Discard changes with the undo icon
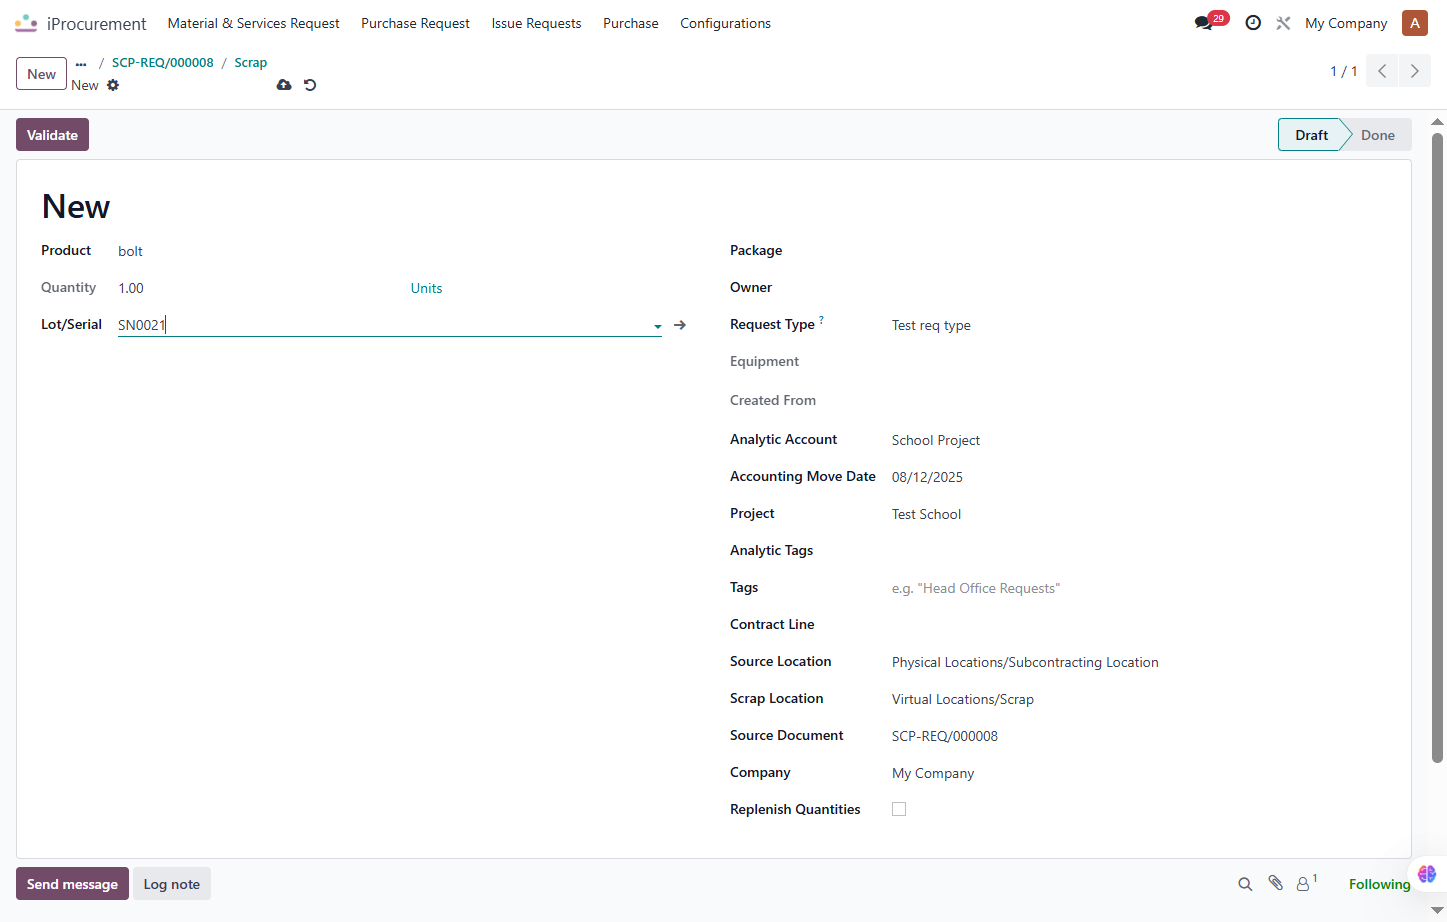Screen dimensions: 1447x922 click(310, 85)
